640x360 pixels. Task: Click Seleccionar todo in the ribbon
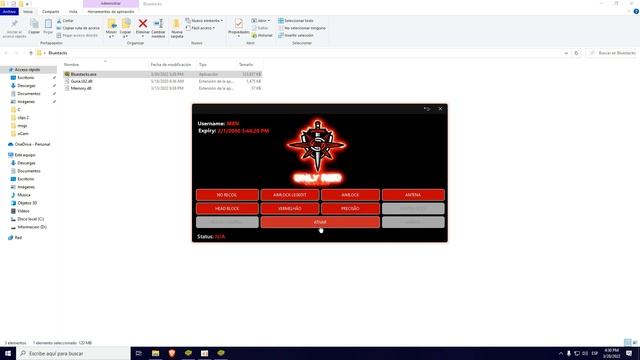[296, 20]
